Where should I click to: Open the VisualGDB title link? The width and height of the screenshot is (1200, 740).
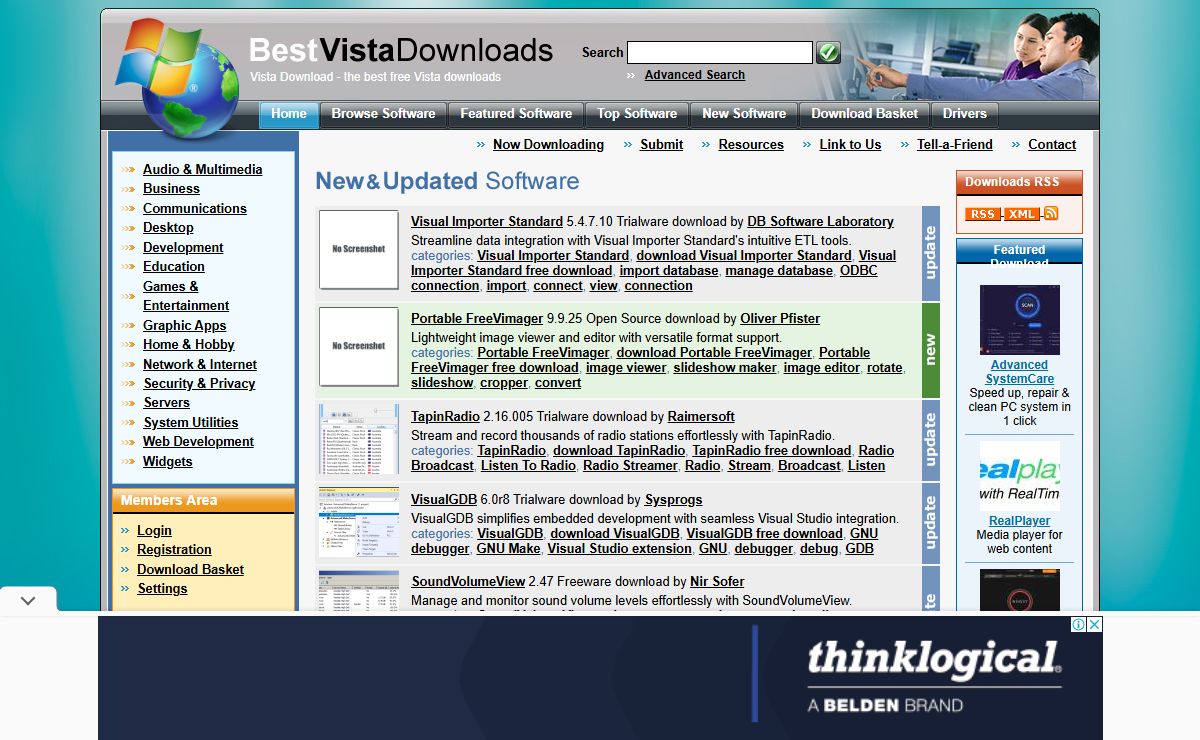(x=444, y=500)
